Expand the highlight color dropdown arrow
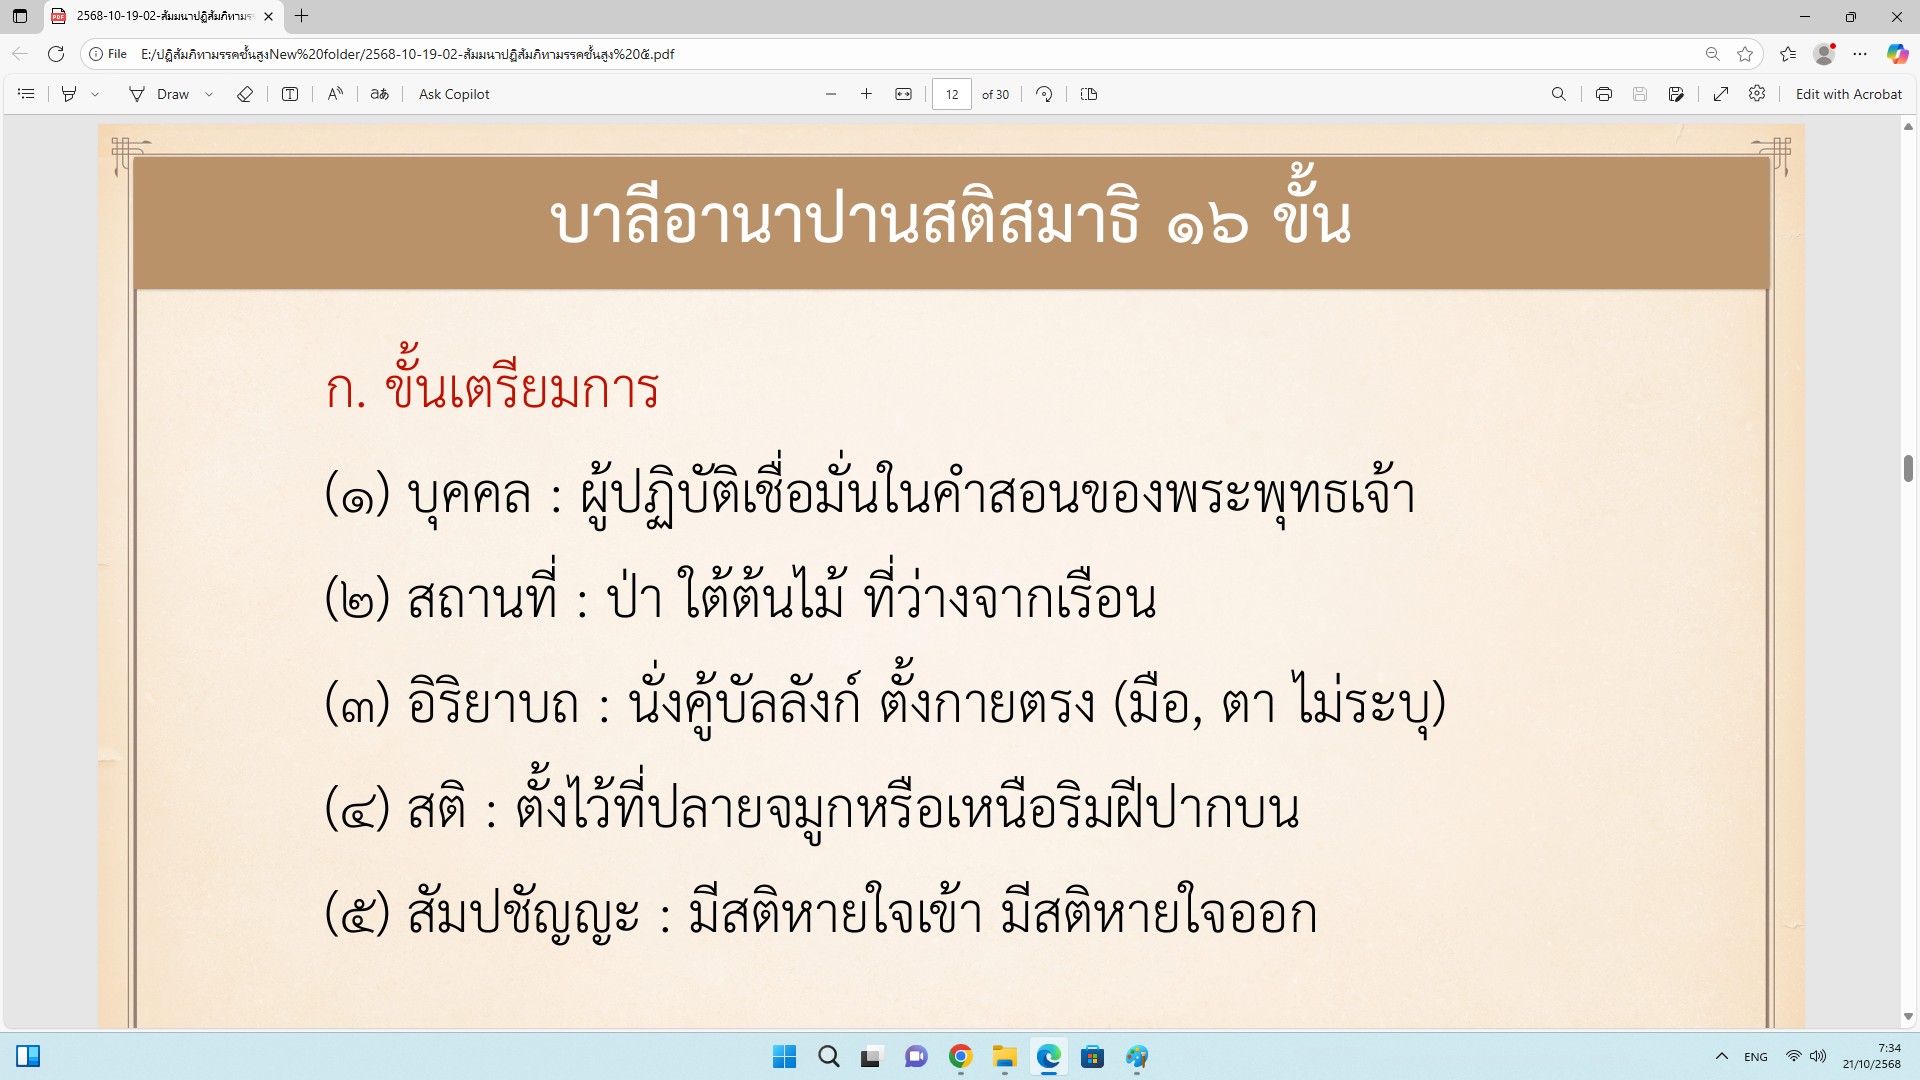This screenshot has width=1920, height=1080. point(95,94)
